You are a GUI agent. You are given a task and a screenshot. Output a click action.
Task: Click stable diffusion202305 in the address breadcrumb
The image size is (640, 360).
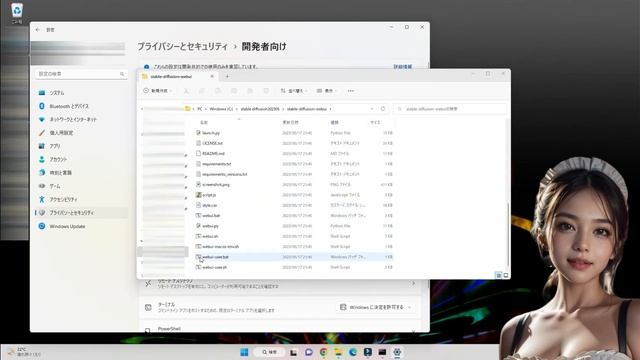coord(260,109)
